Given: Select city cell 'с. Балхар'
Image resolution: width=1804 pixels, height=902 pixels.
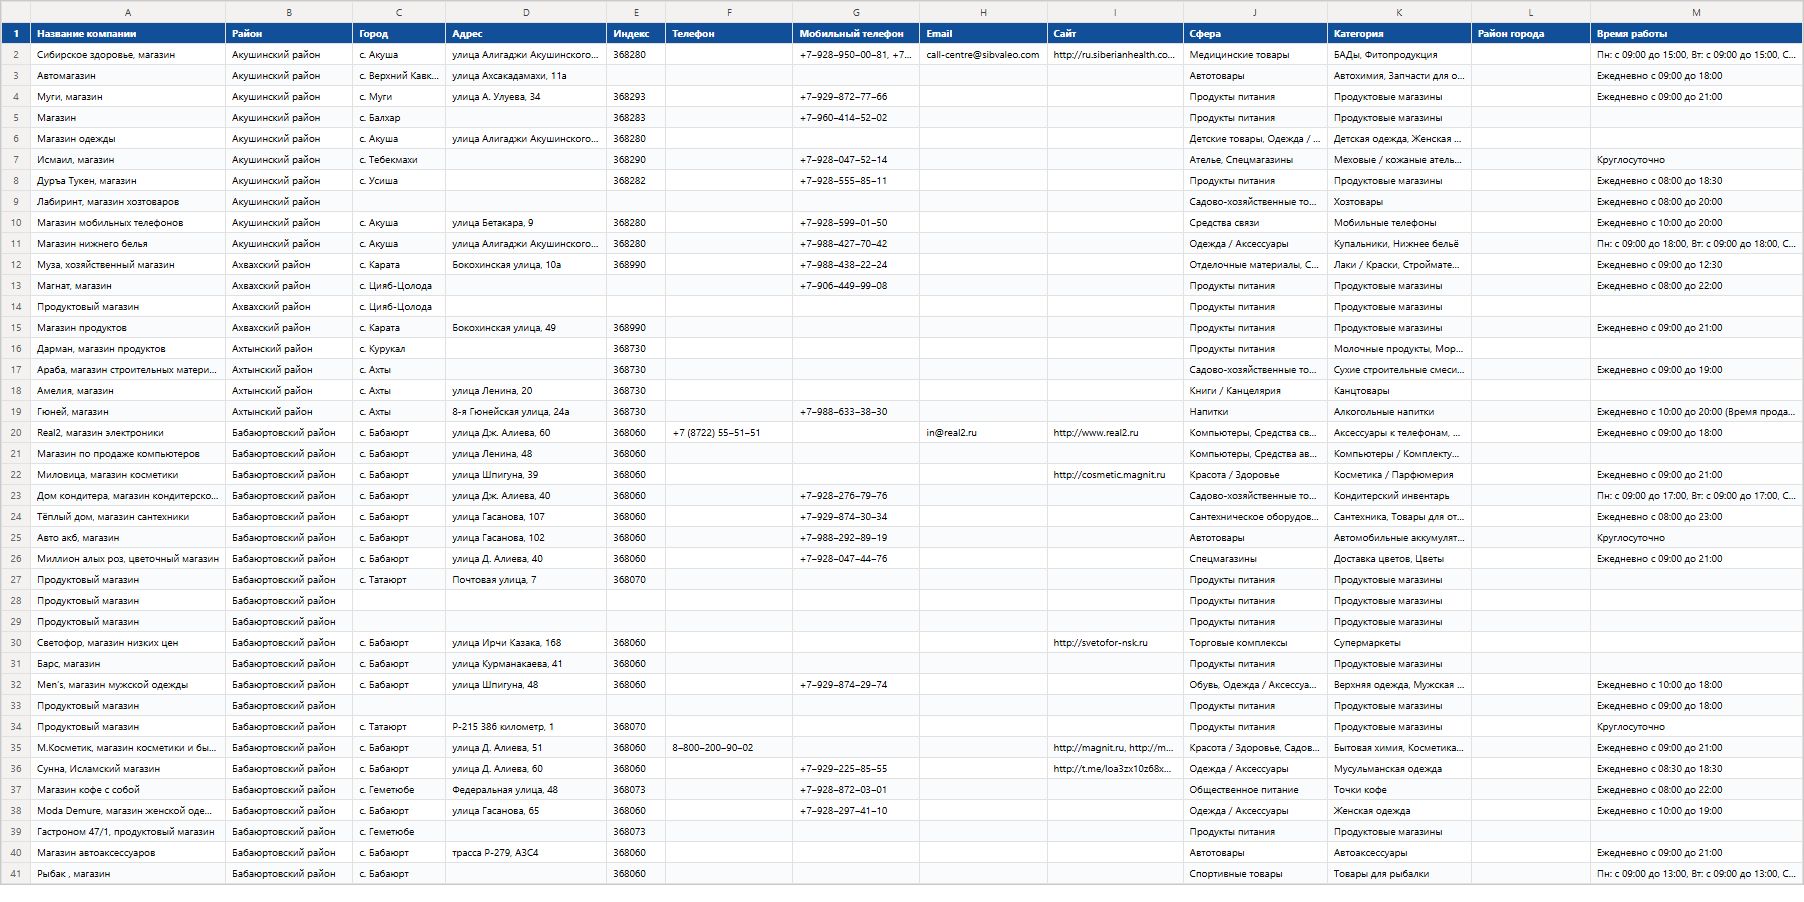Looking at the screenshot, I should [399, 118].
